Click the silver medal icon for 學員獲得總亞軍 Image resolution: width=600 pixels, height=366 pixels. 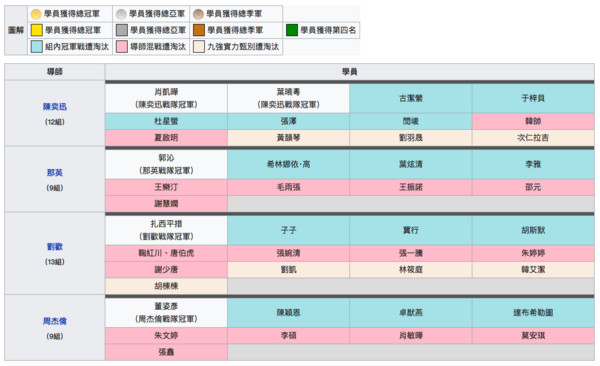tap(121, 14)
